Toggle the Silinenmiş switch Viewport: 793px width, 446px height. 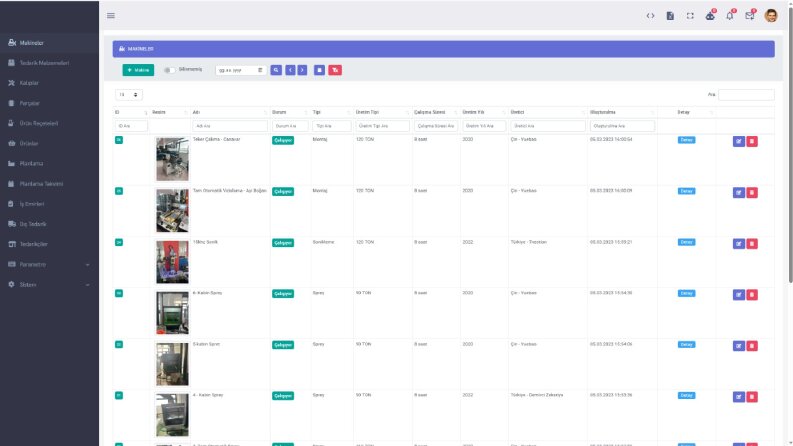(169, 70)
